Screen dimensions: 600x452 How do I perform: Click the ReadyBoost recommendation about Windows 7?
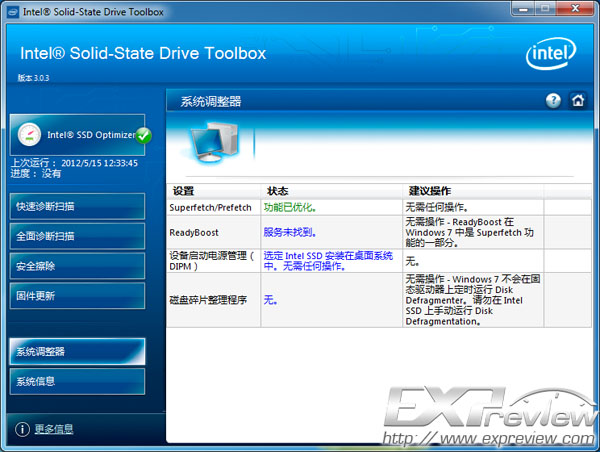click(469, 232)
